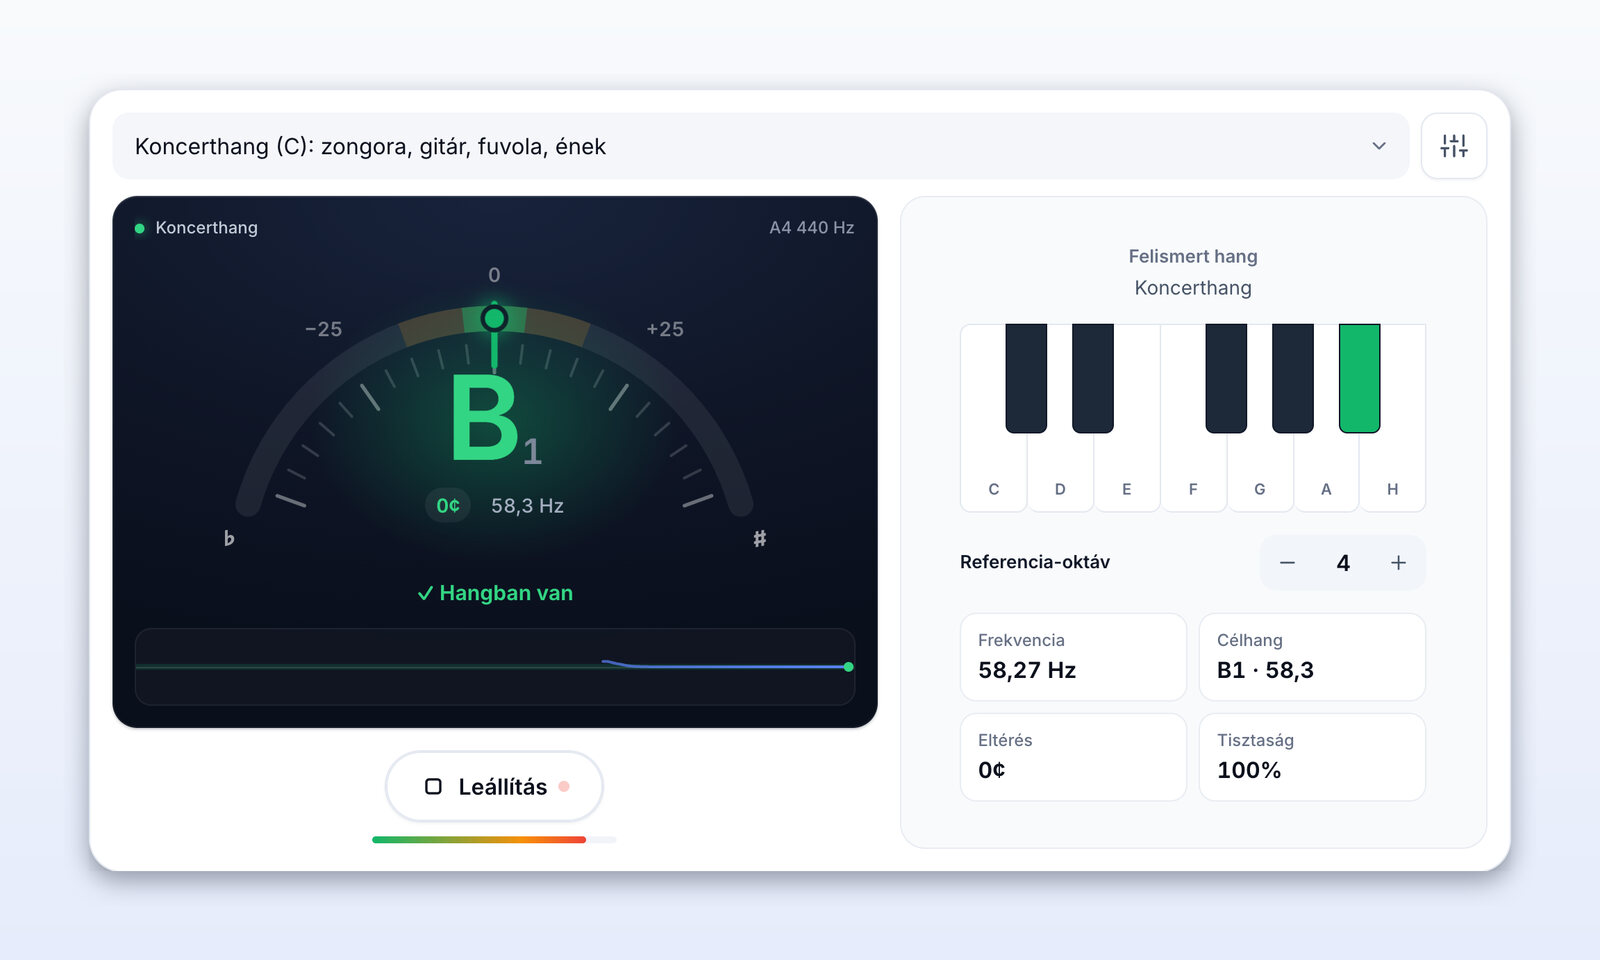Click the Frekvencia 58,27 Hz card

[x=1073, y=657]
